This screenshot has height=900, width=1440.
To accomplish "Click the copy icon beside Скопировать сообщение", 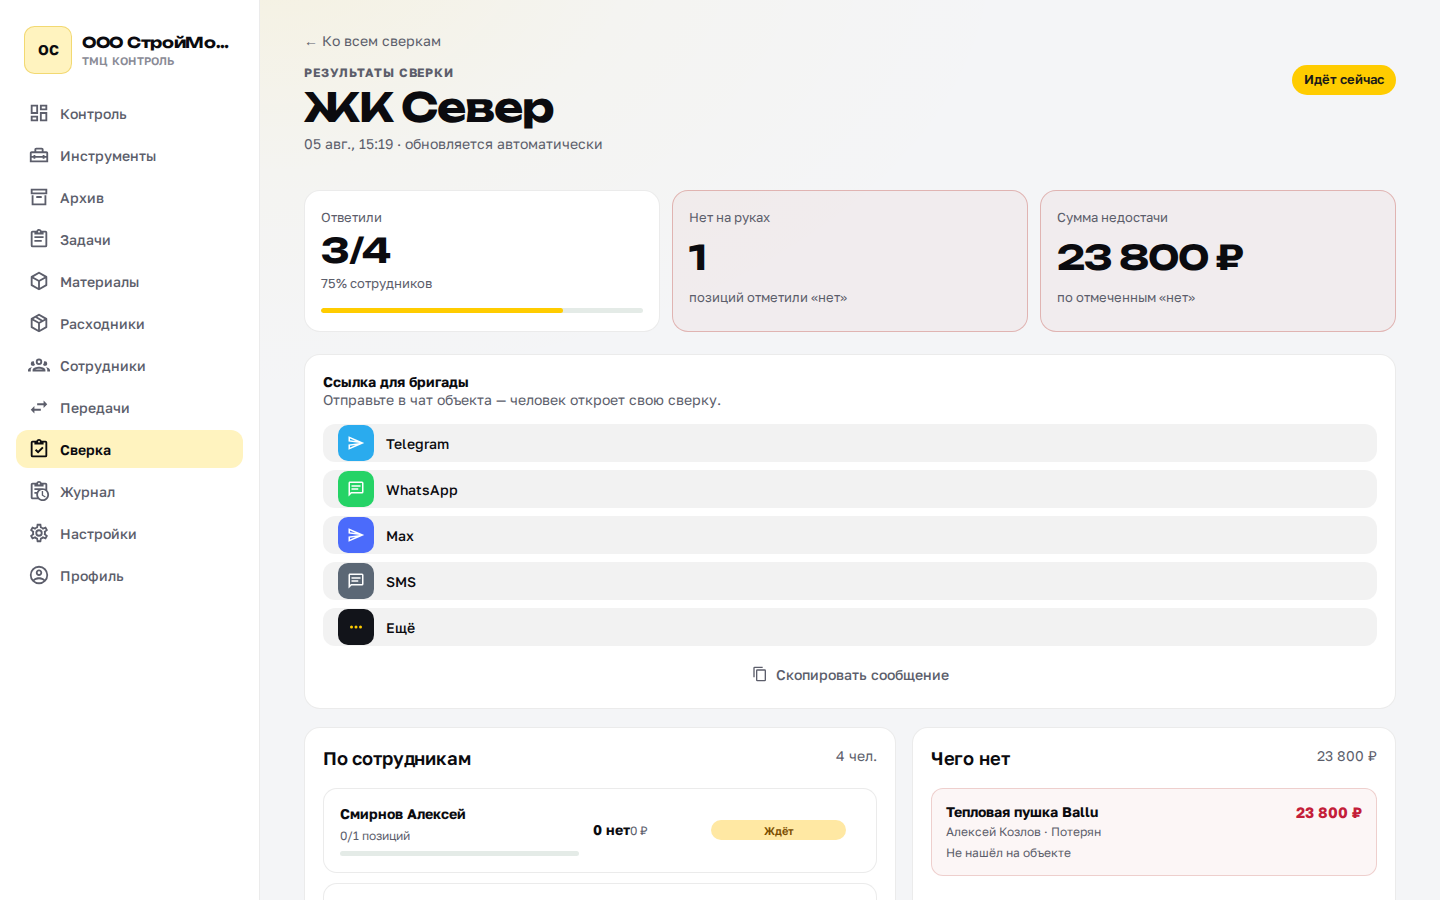I will click(x=760, y=674).
